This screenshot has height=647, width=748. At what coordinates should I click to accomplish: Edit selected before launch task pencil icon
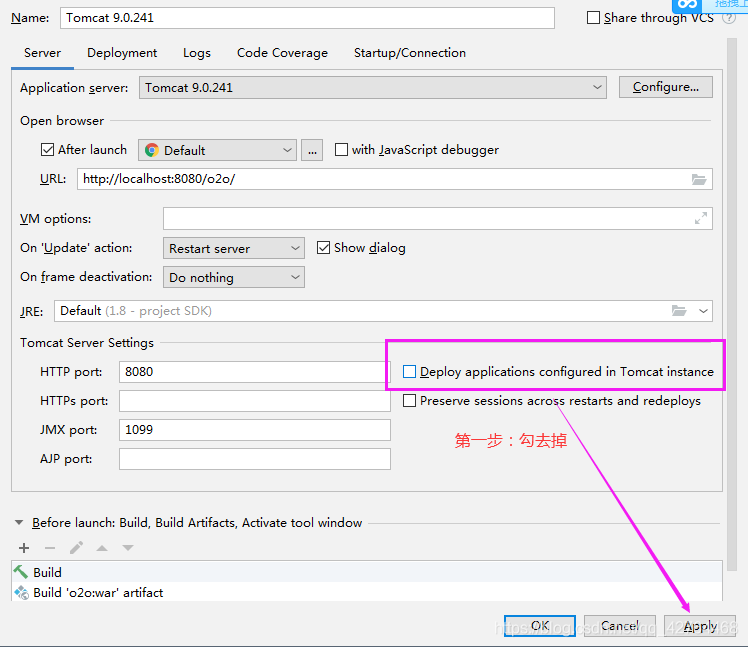(x=76, y=548)
